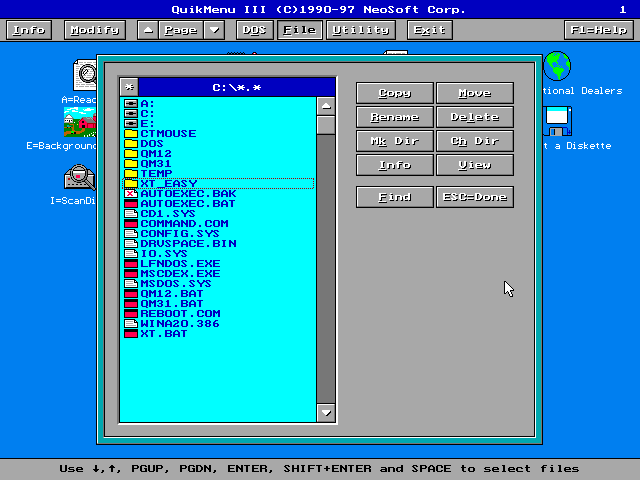Image resolution: width=640 pixels, height=480 pixels.
Task: Click the farm Background picture icon
Action: coord(80,122)
